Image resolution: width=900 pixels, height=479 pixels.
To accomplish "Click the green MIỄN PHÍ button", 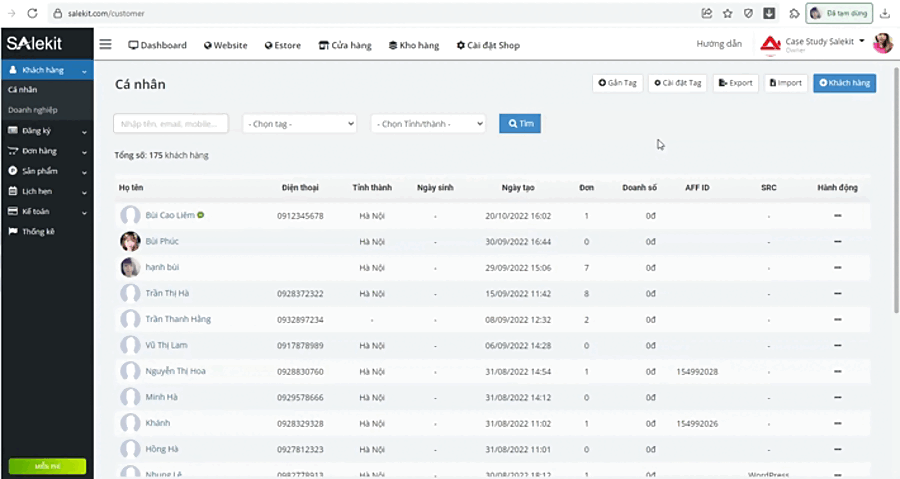I will pos(47,466).
